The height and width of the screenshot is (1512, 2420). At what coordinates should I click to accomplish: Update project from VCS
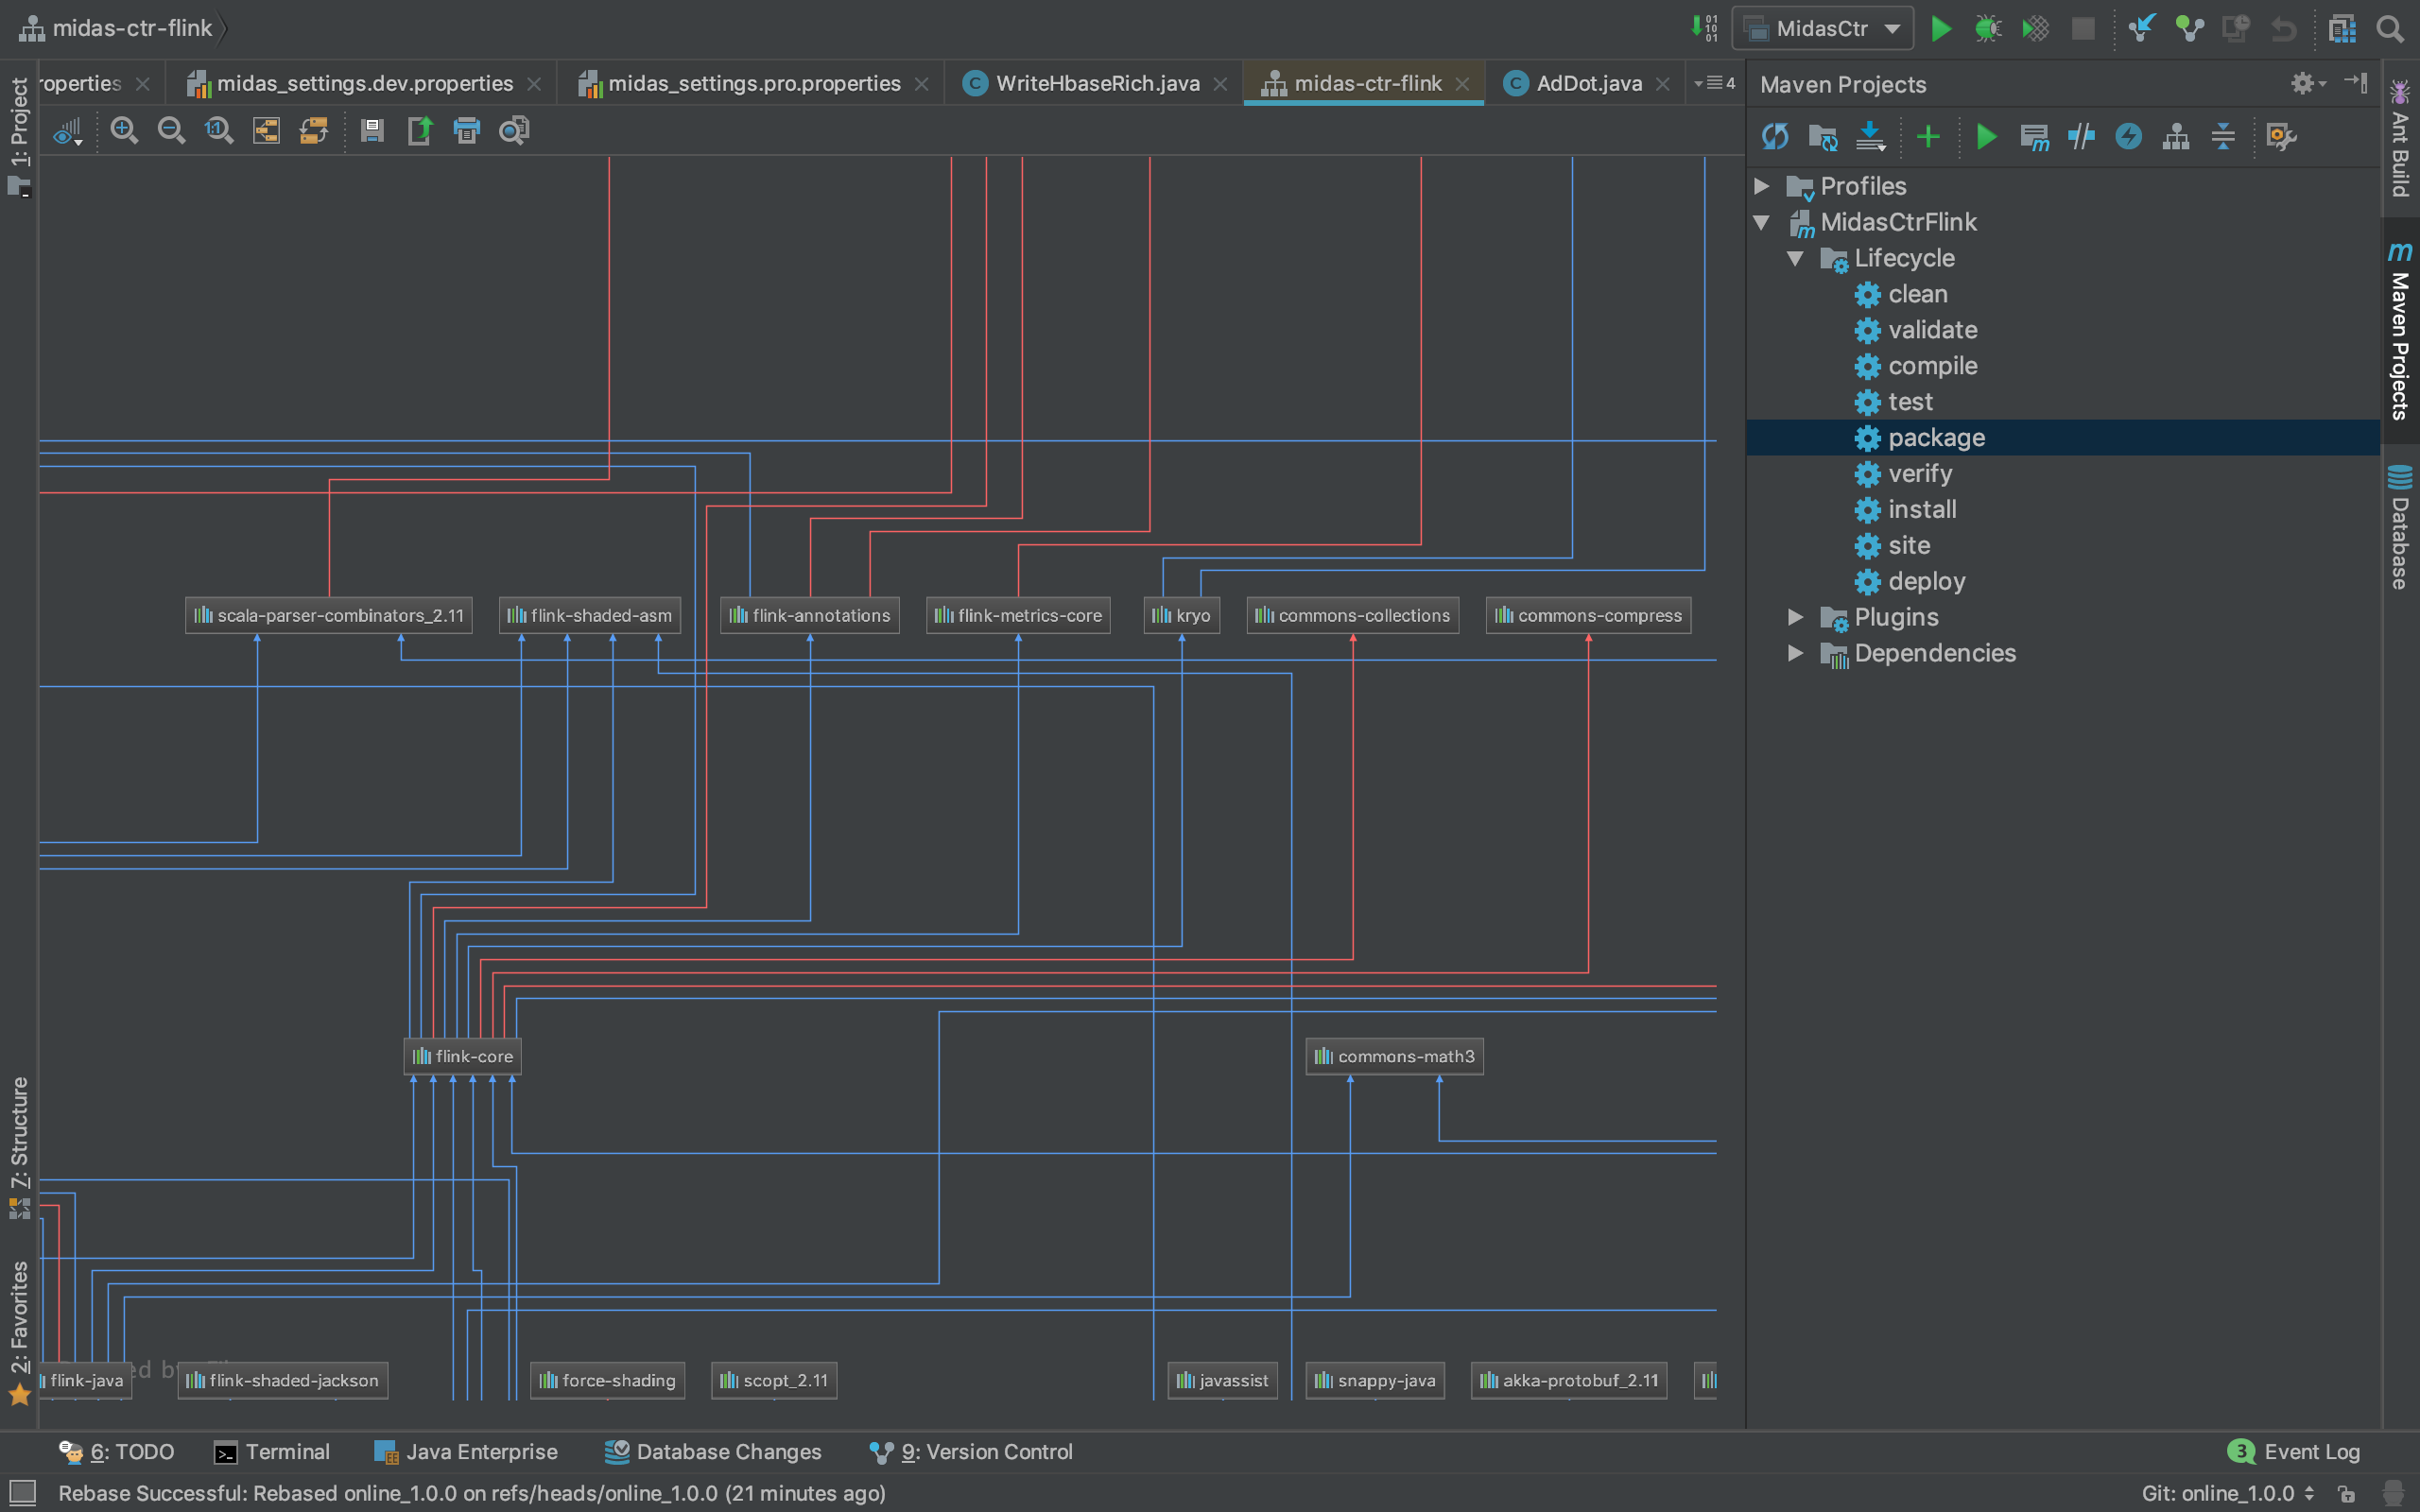point(2141,28)
